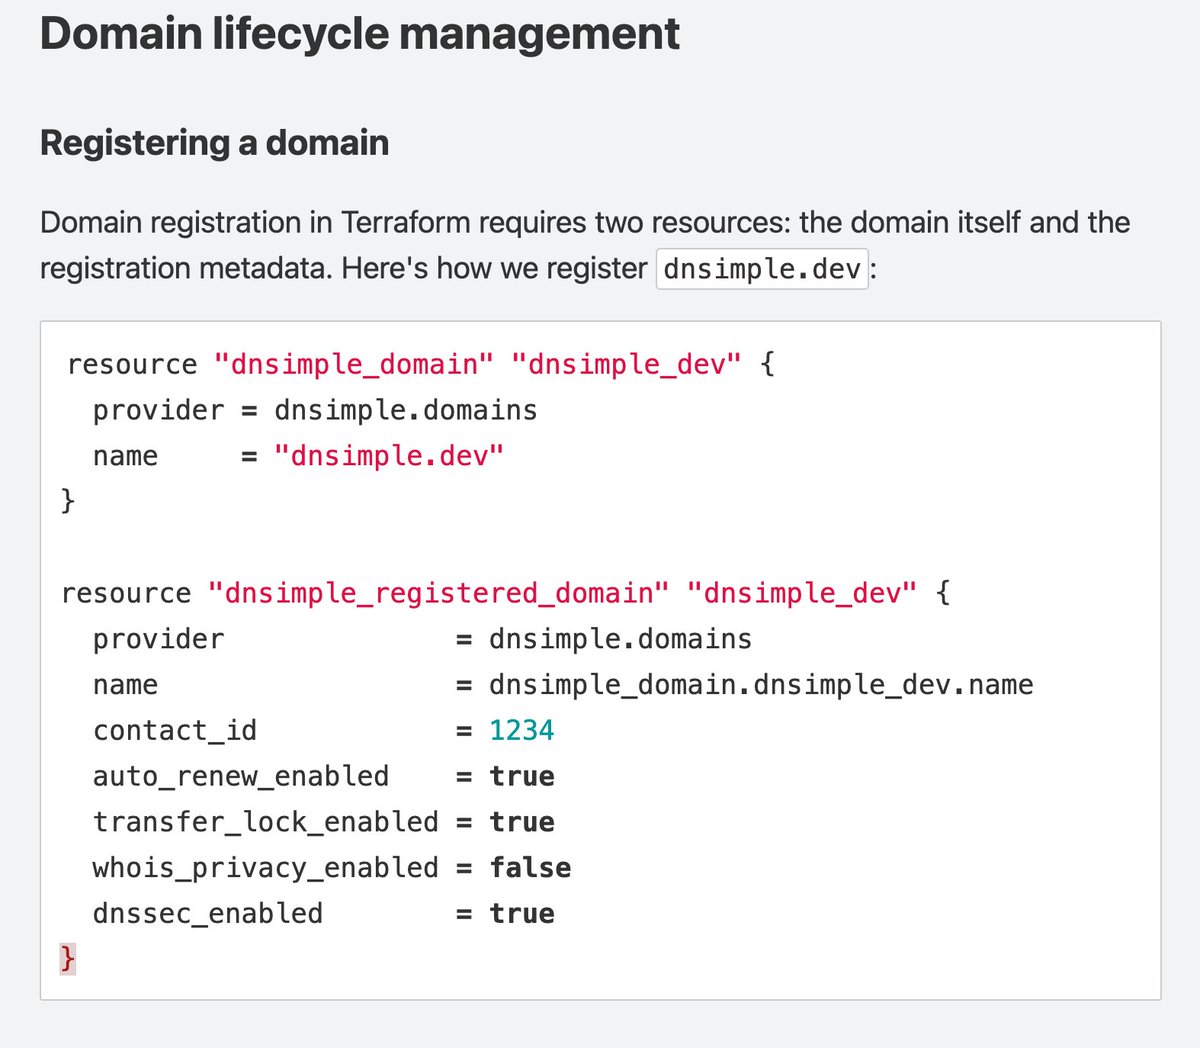Select the provider value dnsimple.domains in first resource

(405, 410)
